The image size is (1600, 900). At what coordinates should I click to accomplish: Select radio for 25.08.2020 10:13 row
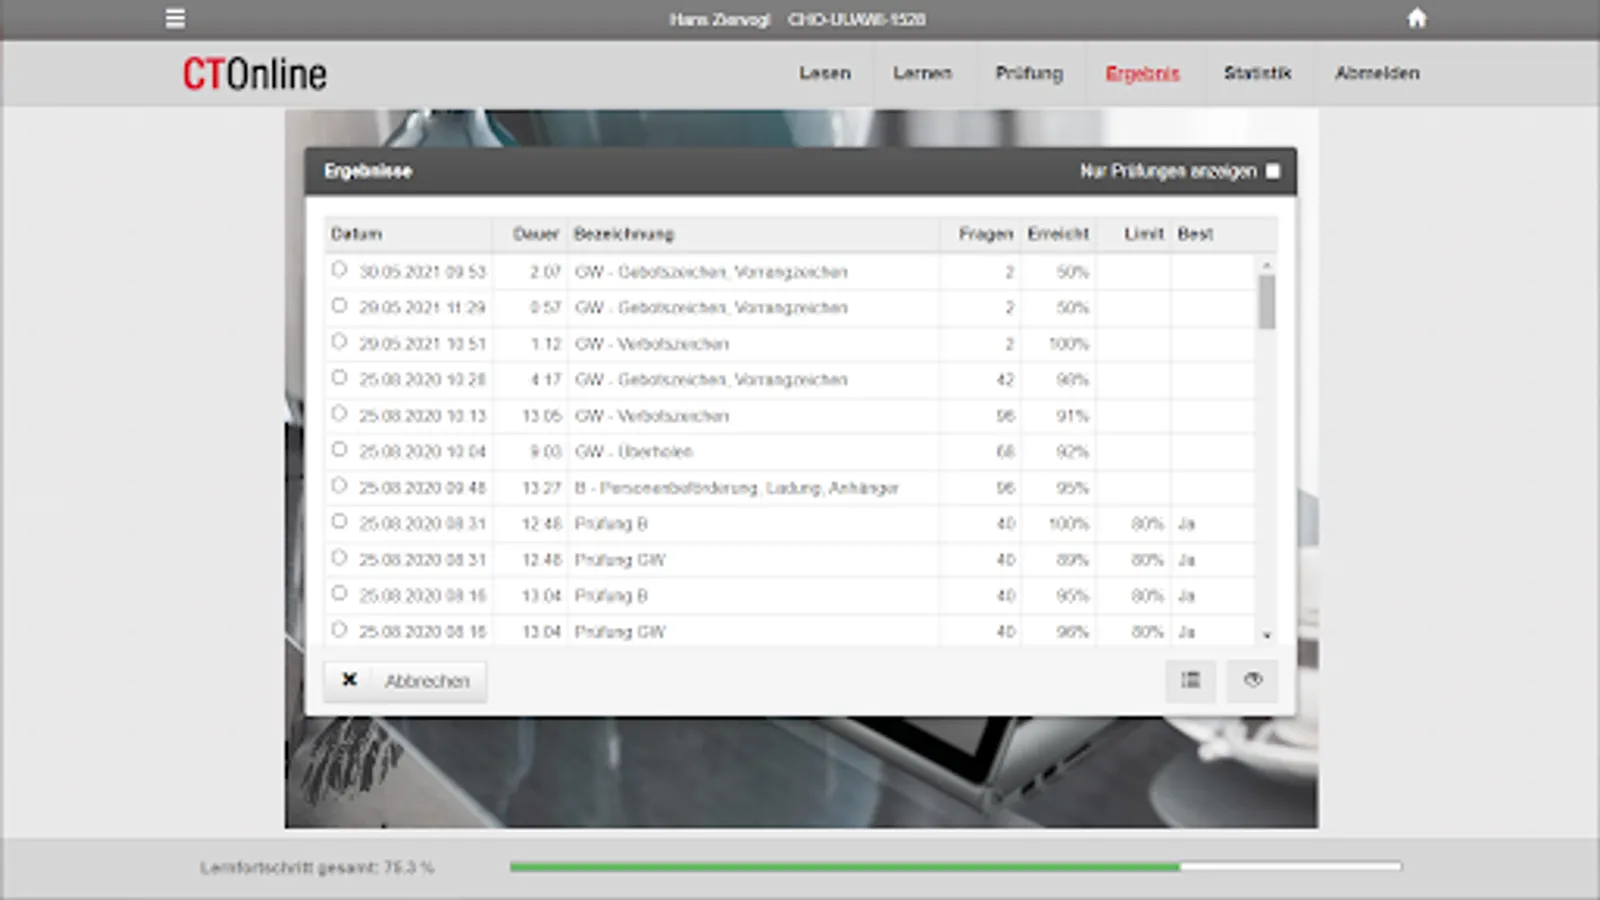[339, 414]
